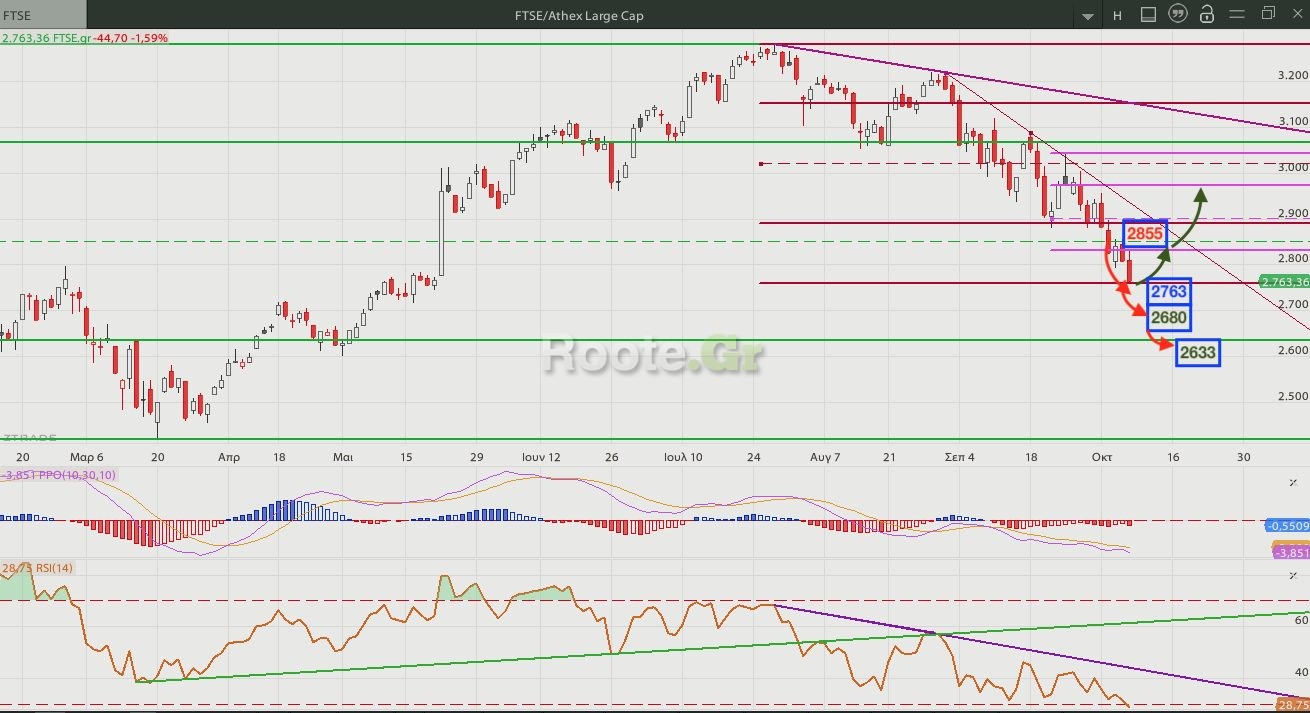Select the 2763 price annotation box
The image size is (1310, 713).
(x=1168, y=292)
